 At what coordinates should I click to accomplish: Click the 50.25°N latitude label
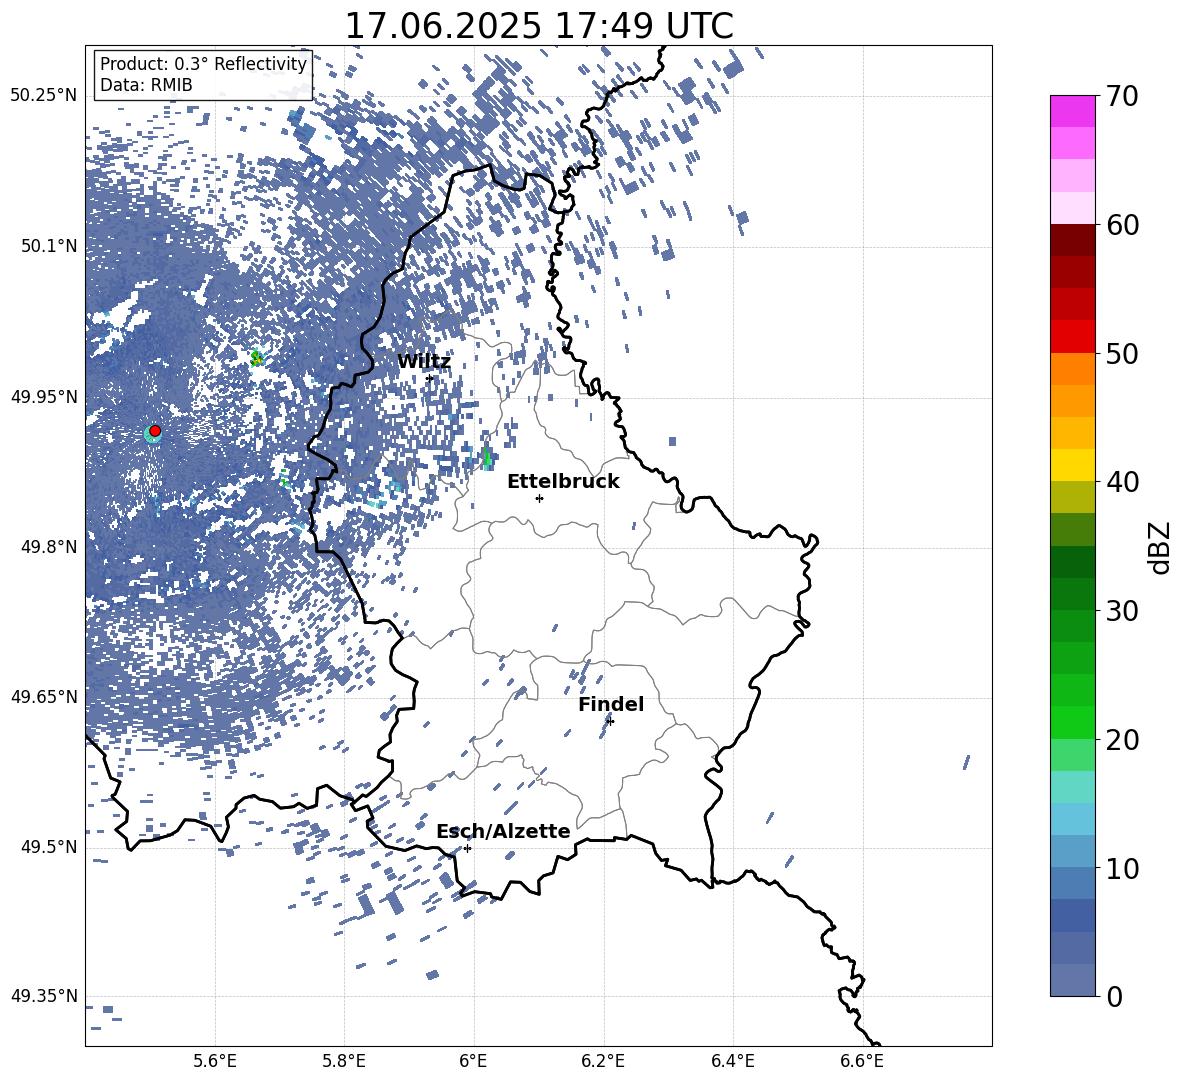44,96
